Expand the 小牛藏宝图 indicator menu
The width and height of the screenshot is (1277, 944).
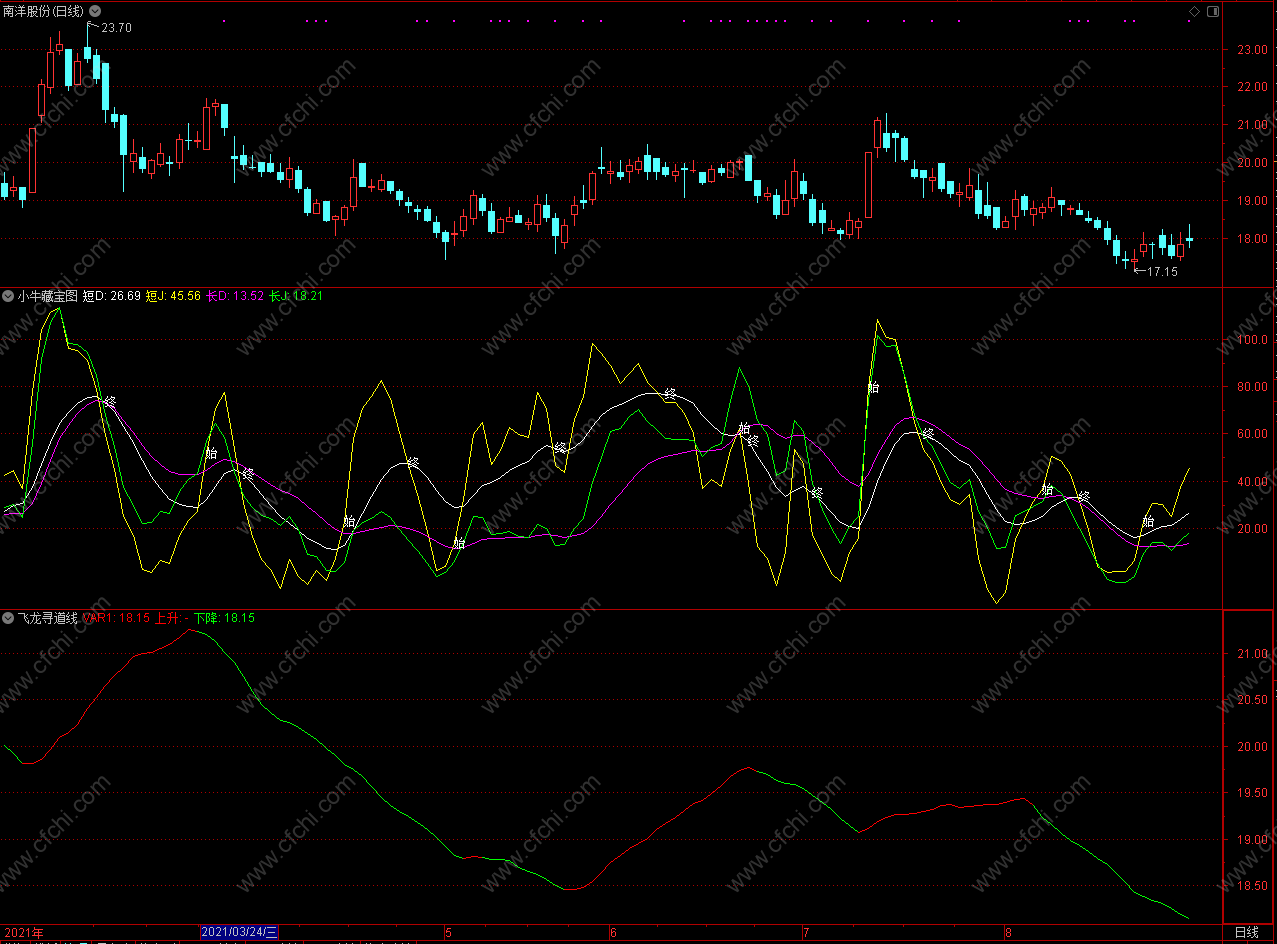(8, 296)
